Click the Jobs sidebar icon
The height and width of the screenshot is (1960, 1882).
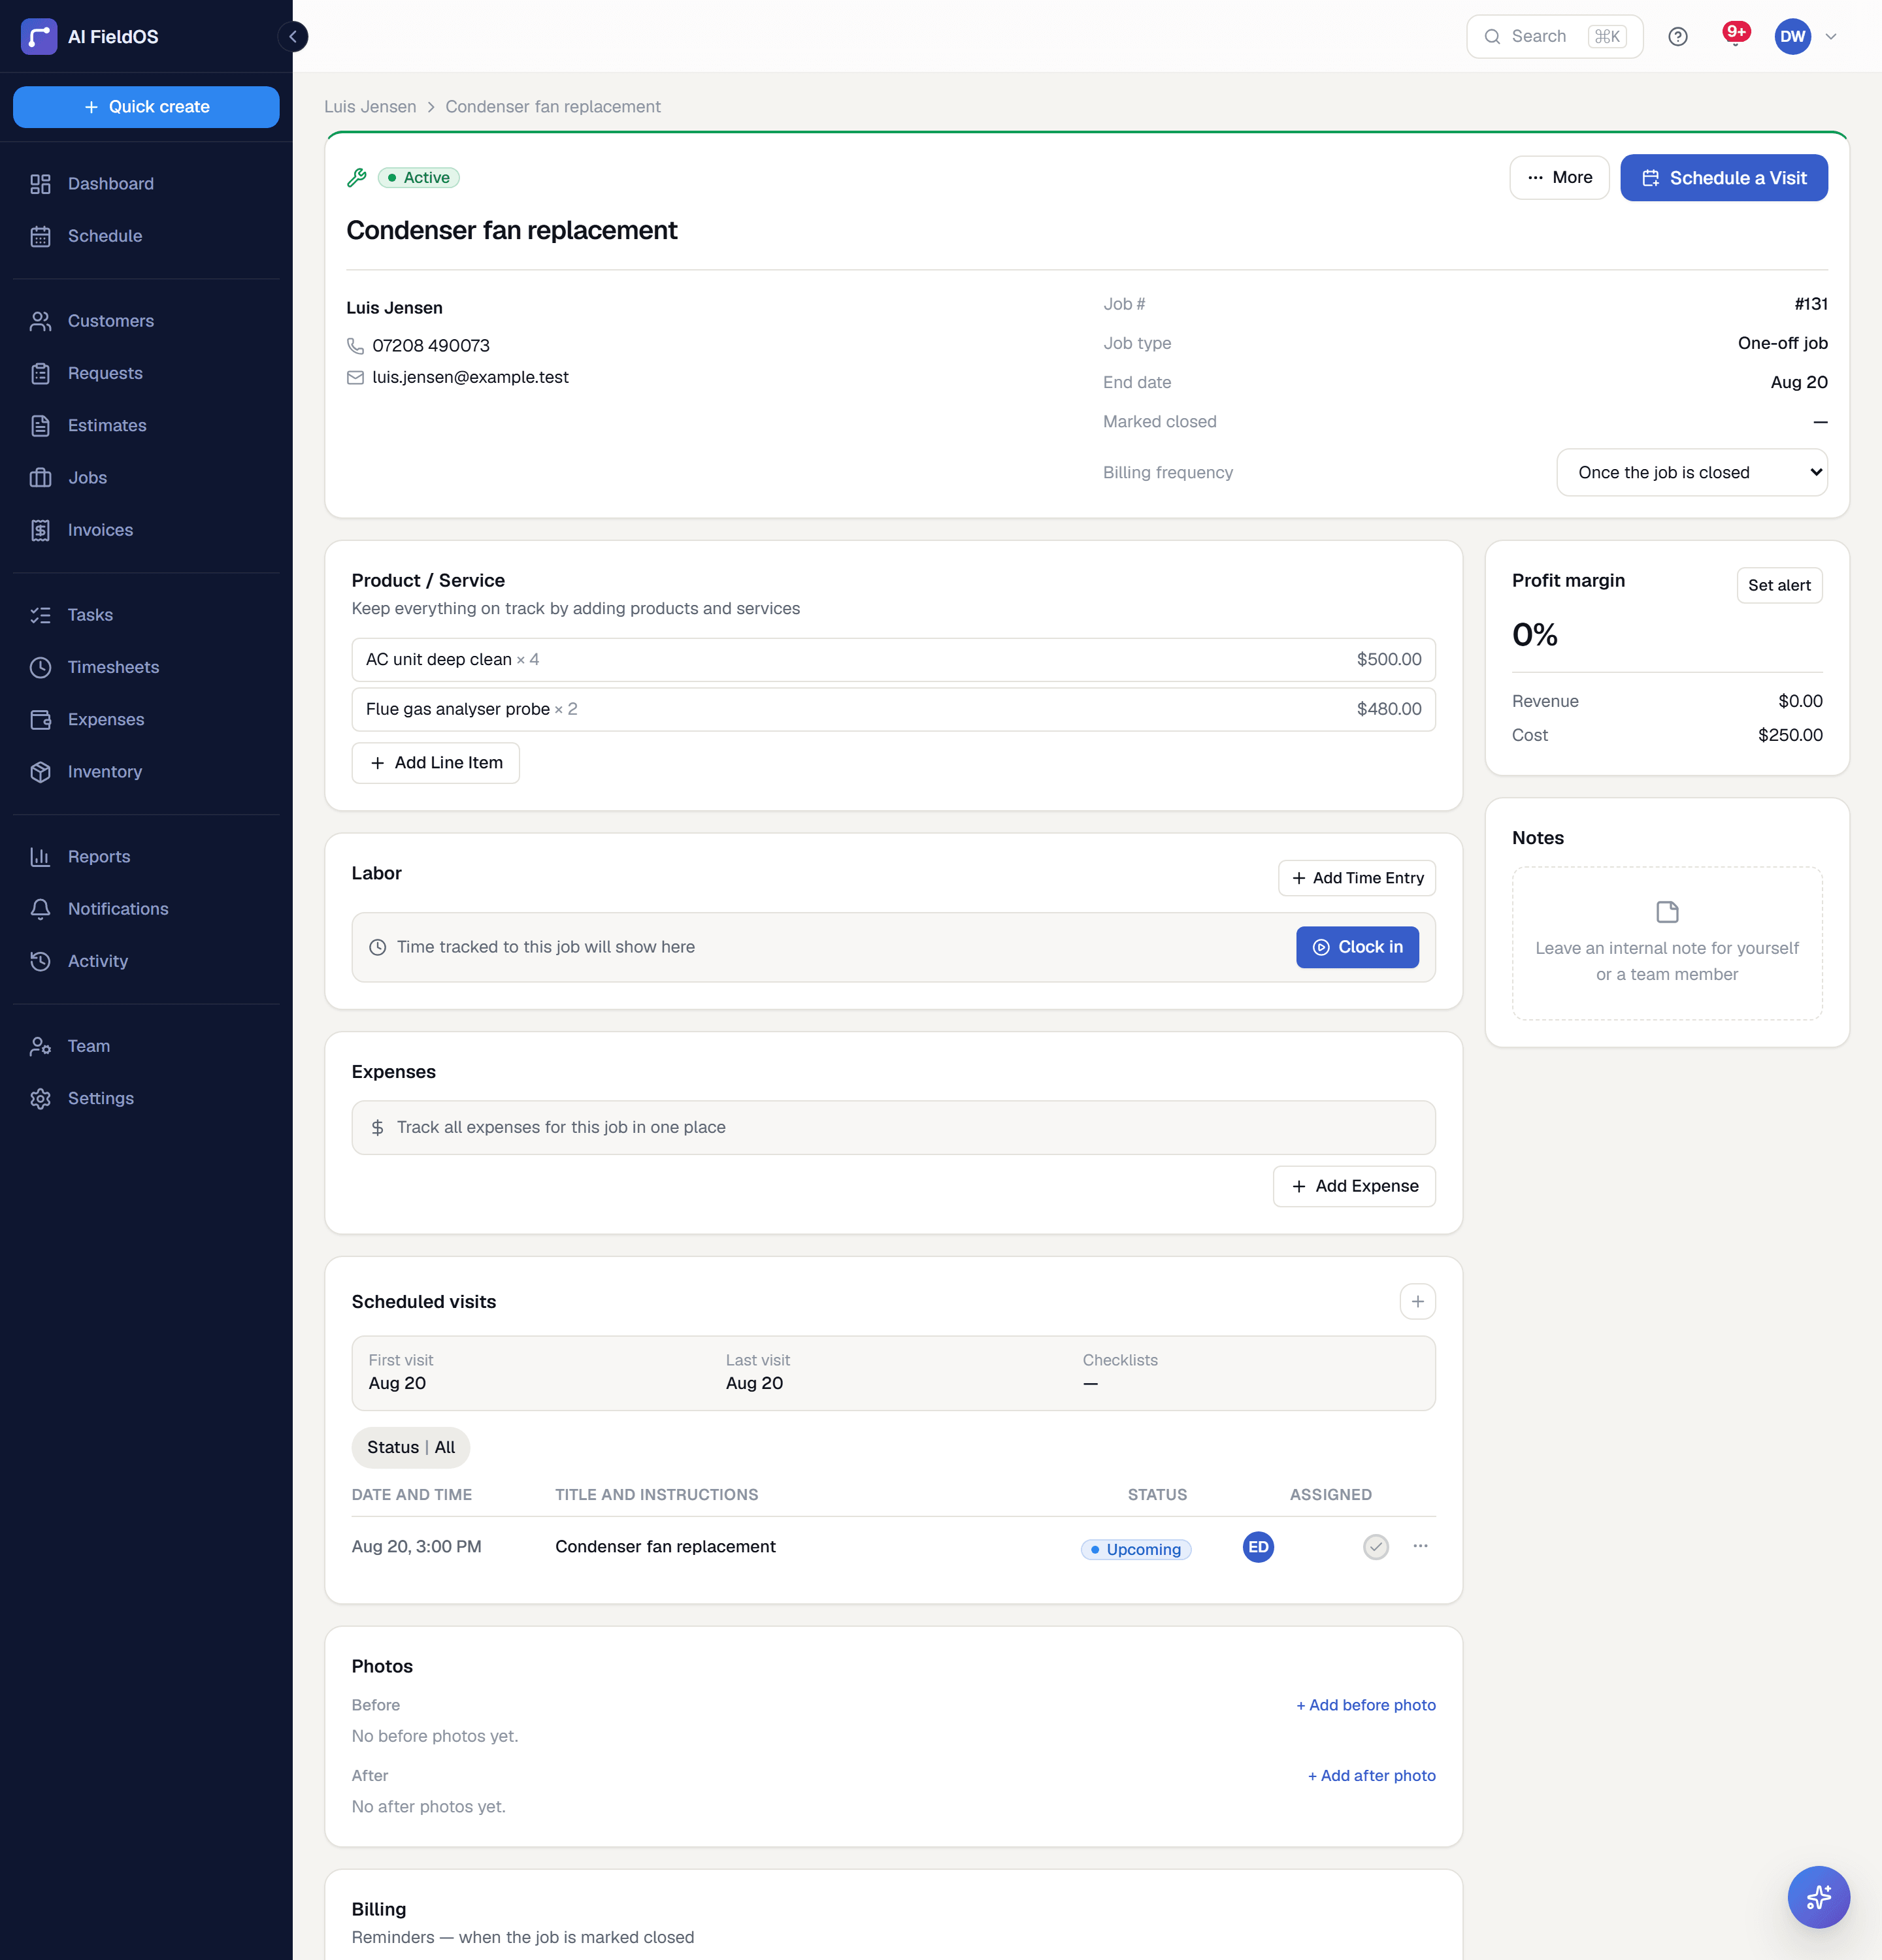pos(40,478)
